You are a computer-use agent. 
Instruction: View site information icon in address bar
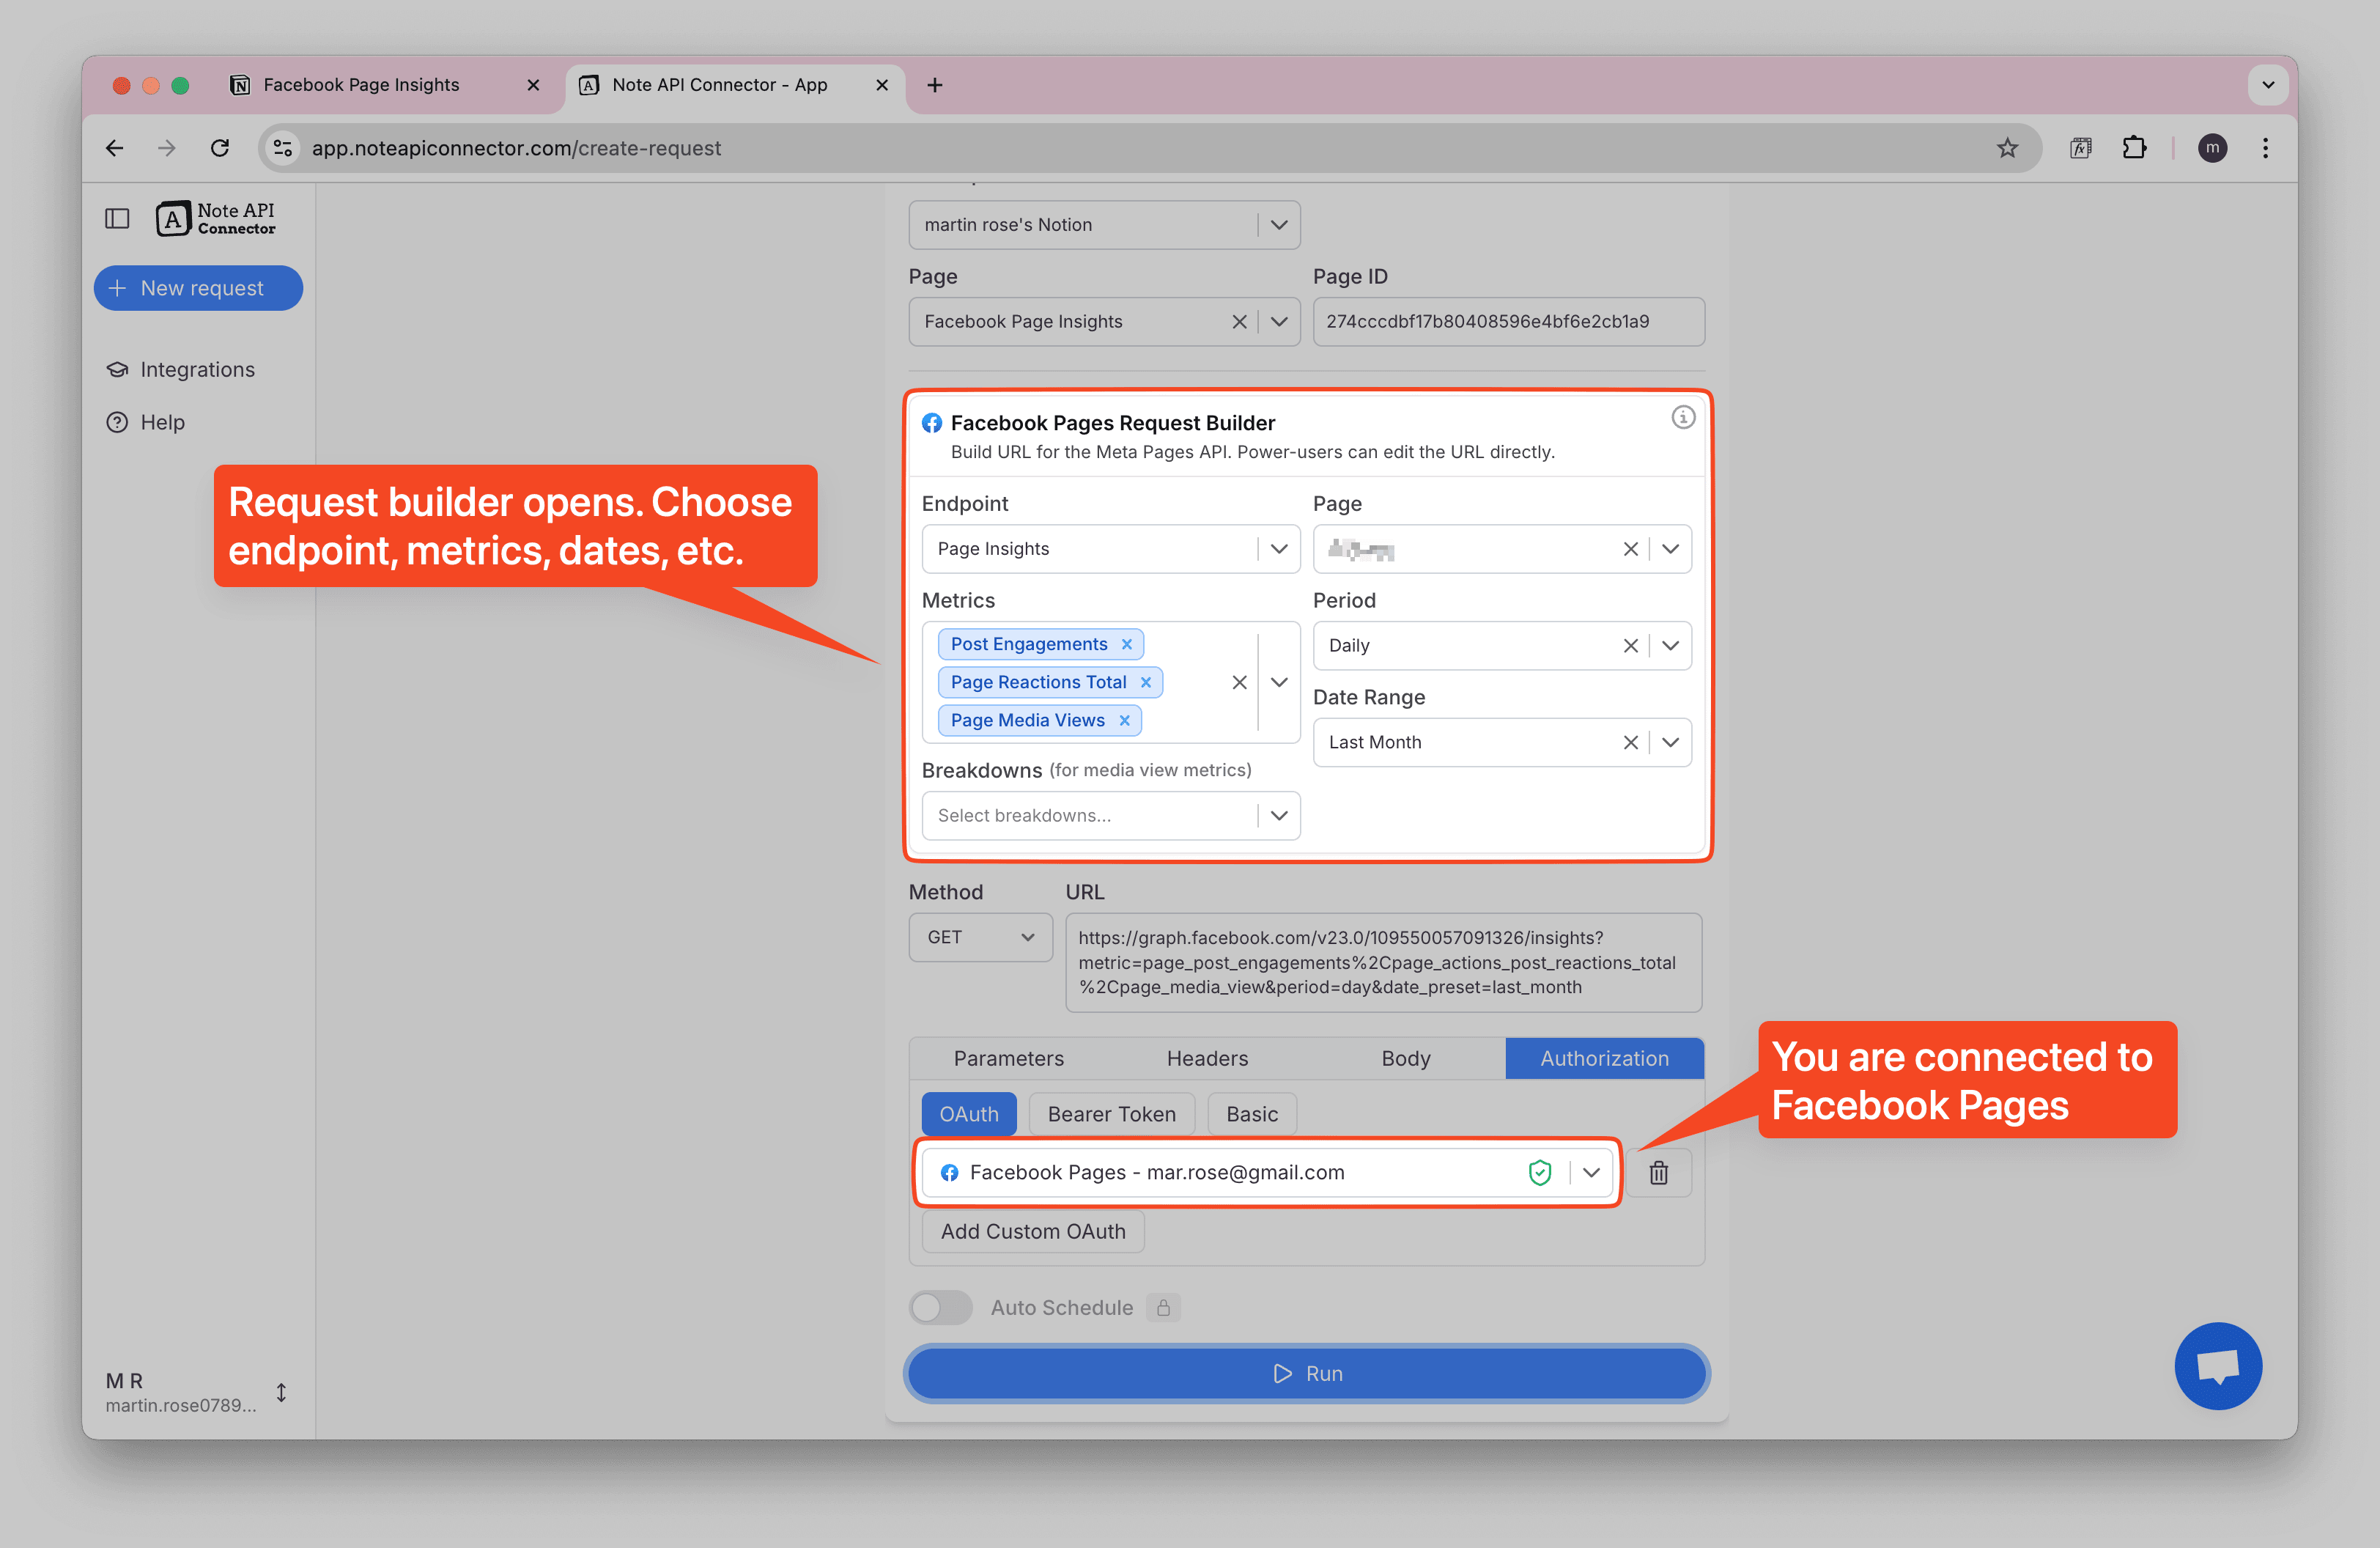click(283, 148)
